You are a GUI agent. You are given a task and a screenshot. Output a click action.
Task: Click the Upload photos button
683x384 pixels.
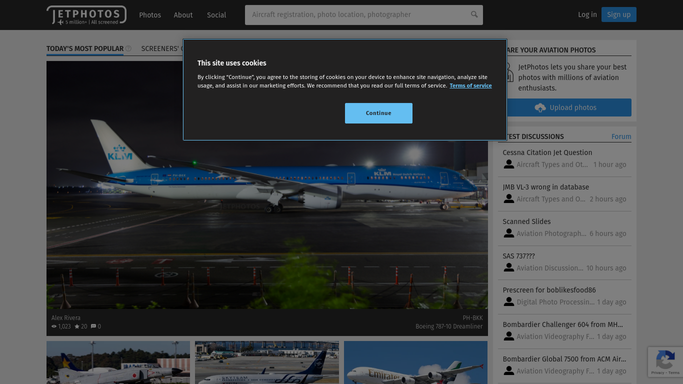(x=568, y=108)
